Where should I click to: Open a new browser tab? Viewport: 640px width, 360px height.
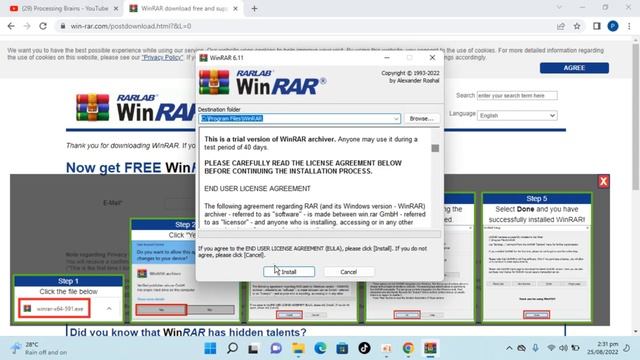(254, 9)
